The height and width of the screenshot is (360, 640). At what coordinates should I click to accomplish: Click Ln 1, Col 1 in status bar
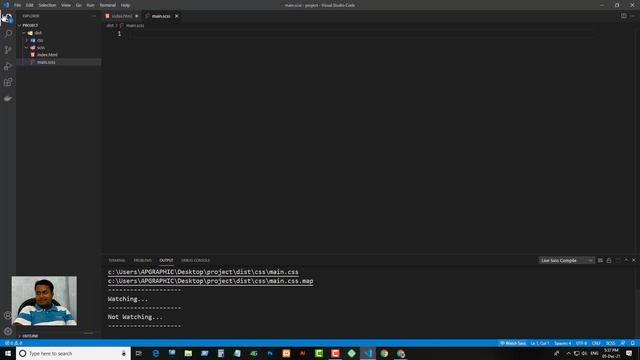click(540, 343)
